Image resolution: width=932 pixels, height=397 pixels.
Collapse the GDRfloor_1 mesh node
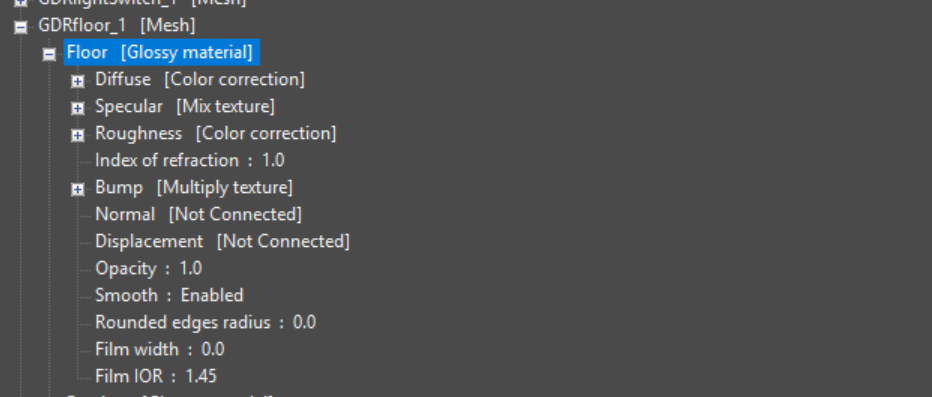click(x=21, y=27)
